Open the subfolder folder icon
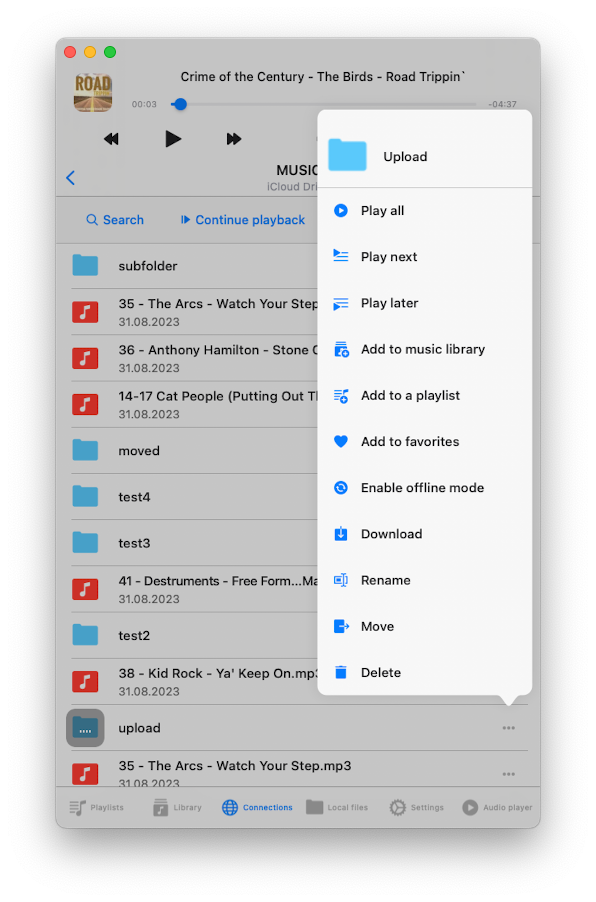596x902 pixels. click(85, 266)
